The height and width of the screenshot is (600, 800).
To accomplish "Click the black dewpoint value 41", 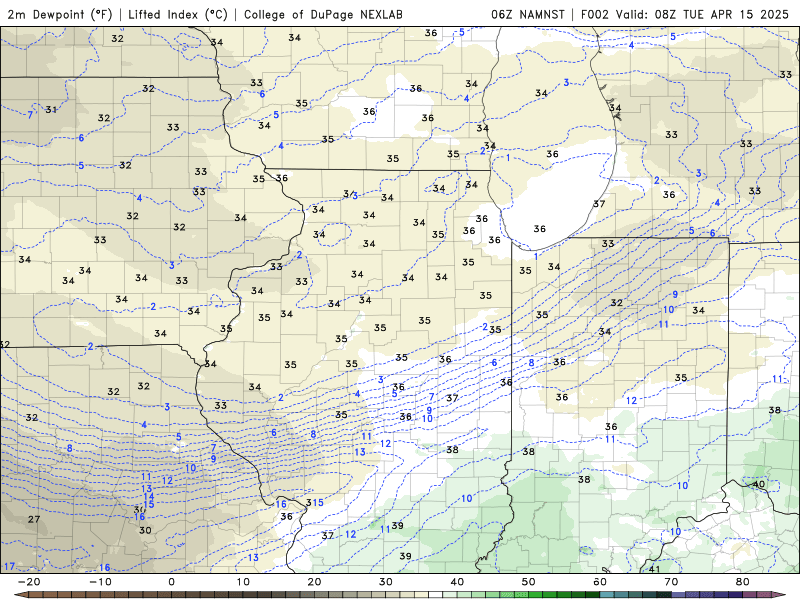I will (654, 569).
